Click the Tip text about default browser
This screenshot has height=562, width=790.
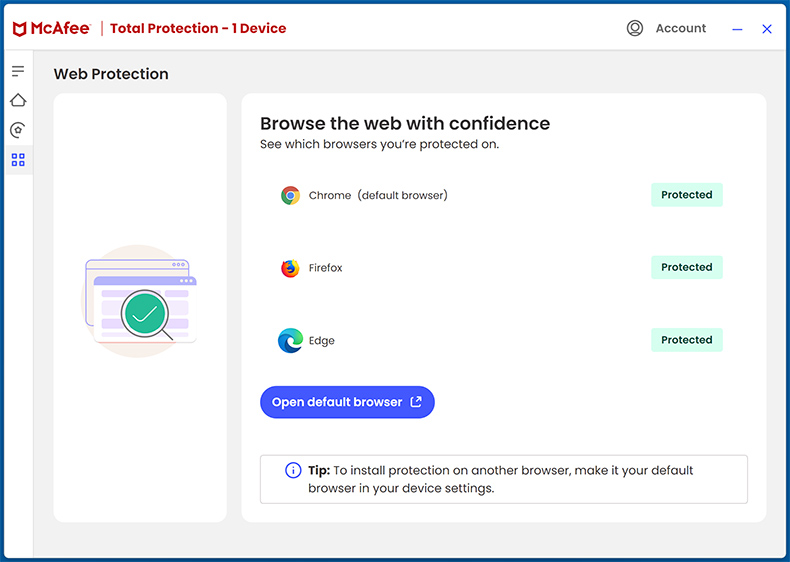(x=501, y=479)
